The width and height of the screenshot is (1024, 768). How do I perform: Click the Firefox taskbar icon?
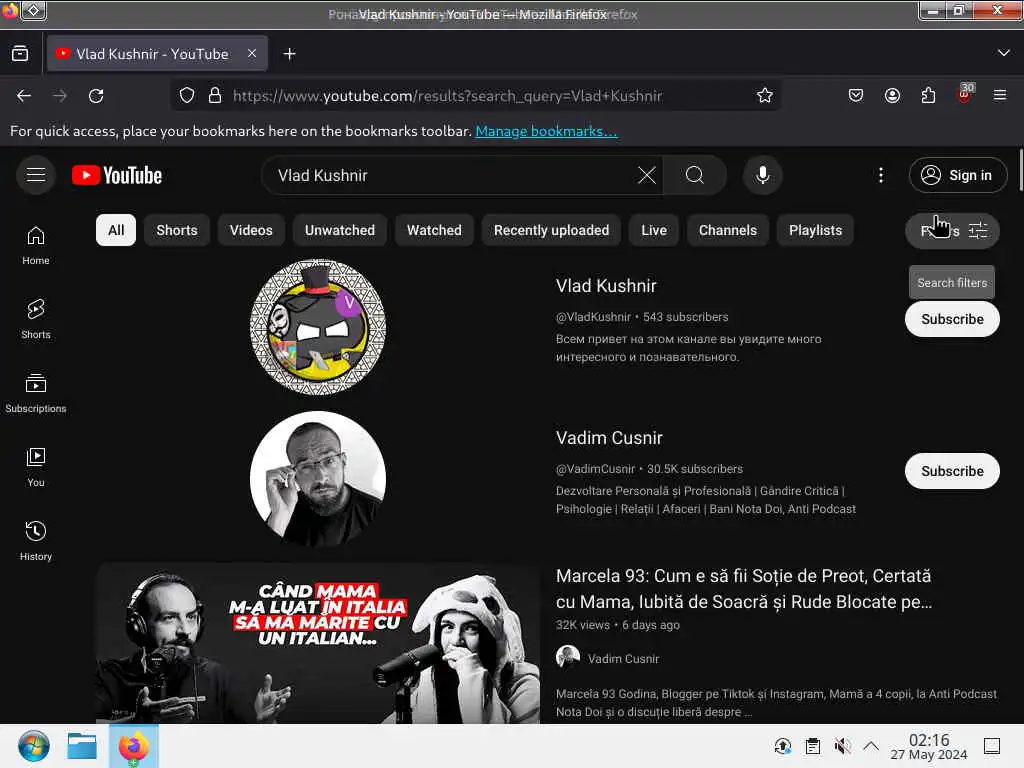pos(134,746)
